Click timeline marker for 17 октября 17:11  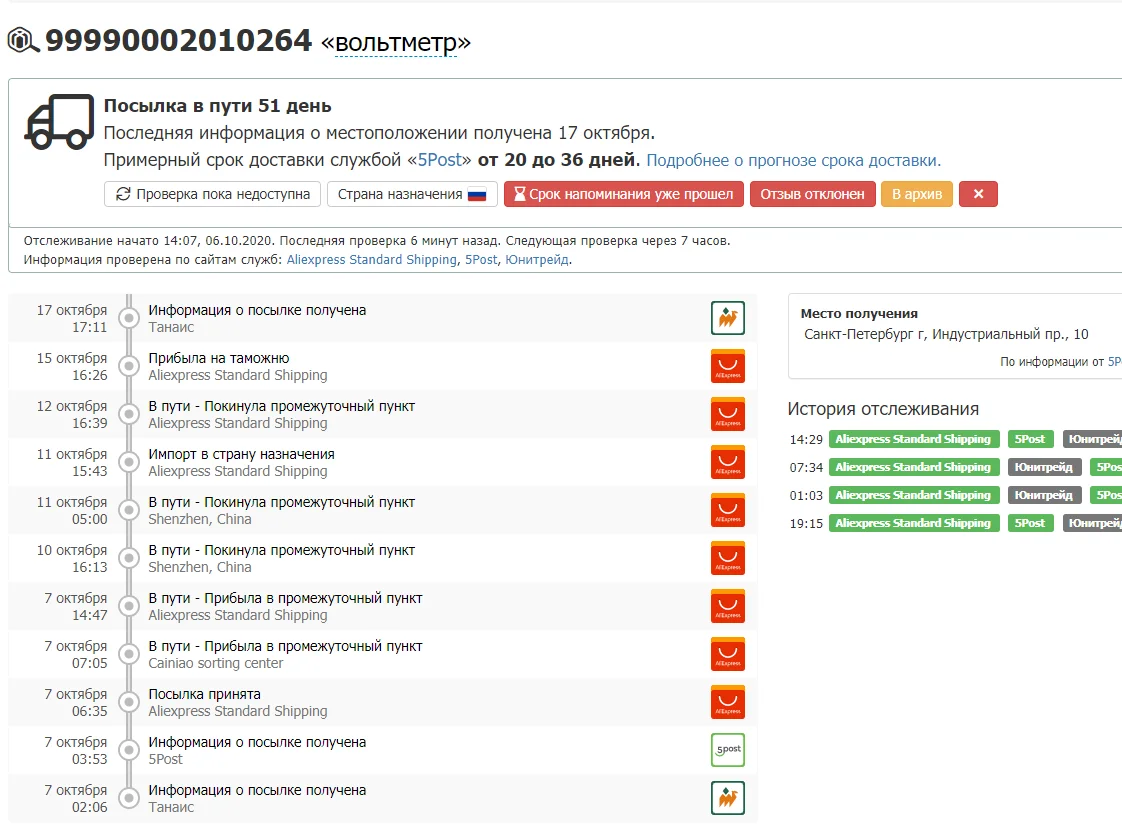129,318
